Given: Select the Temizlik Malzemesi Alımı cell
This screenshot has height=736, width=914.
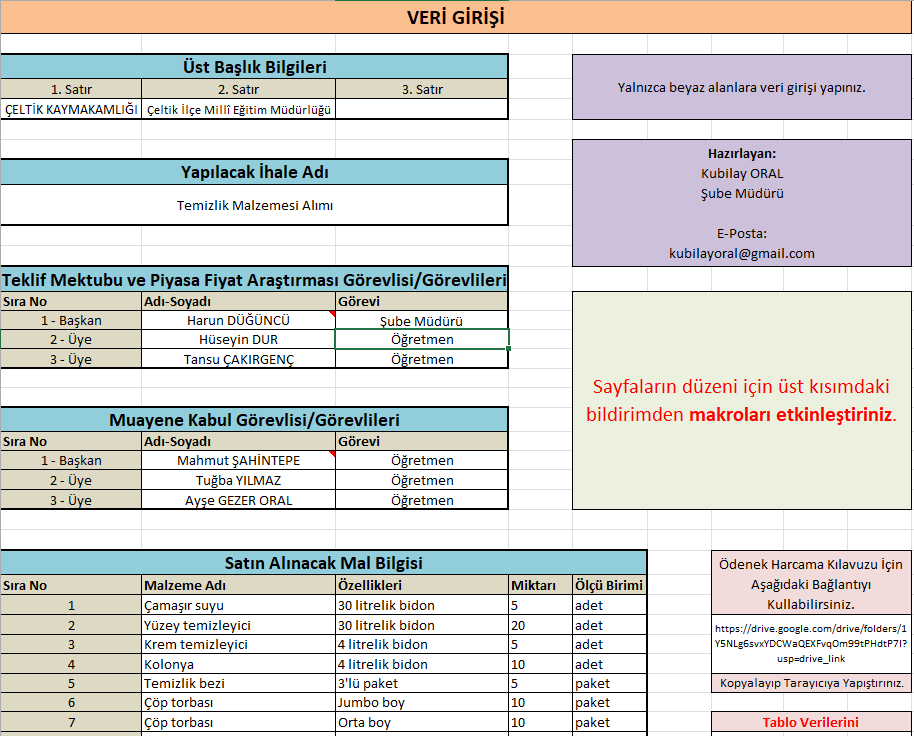Looking at the screenshot, I should pyautogui.click(x=254, y=205).
